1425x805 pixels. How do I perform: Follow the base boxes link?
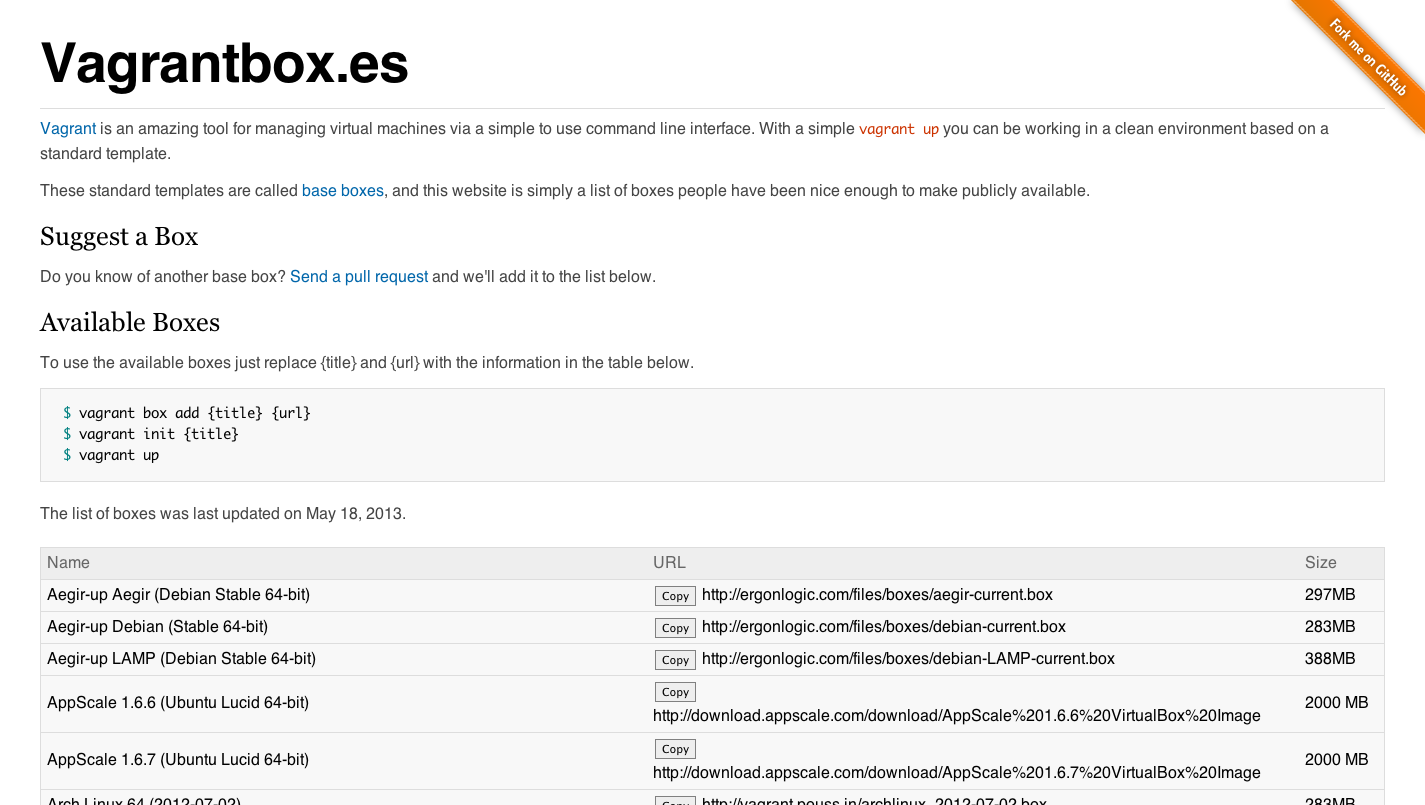point(343,191)
